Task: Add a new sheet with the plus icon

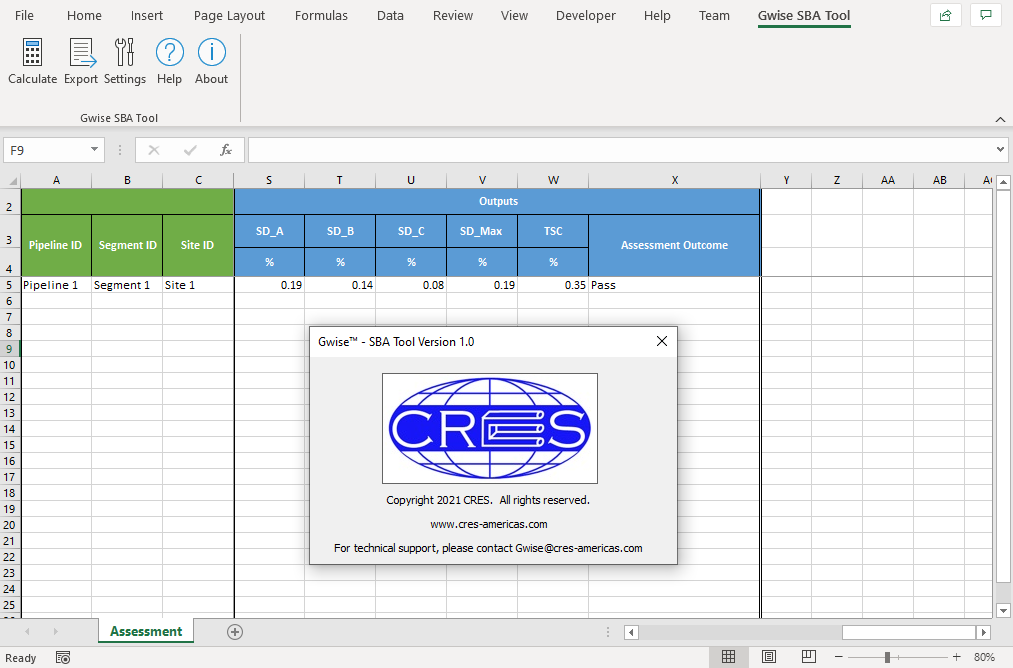Action: tap(235, 632)
